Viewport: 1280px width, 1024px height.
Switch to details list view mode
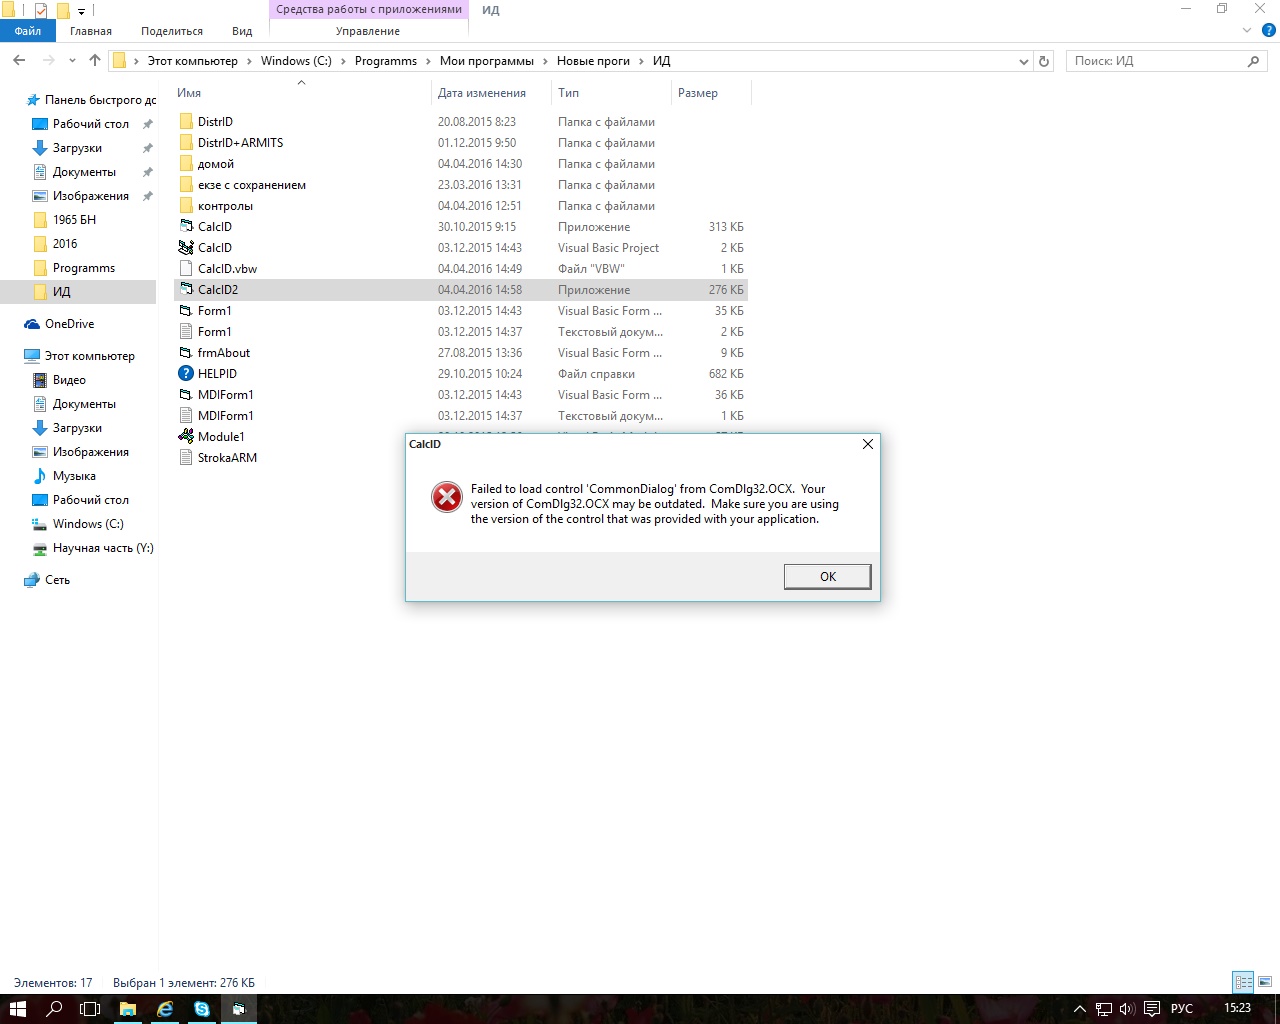pos(1243,982)
